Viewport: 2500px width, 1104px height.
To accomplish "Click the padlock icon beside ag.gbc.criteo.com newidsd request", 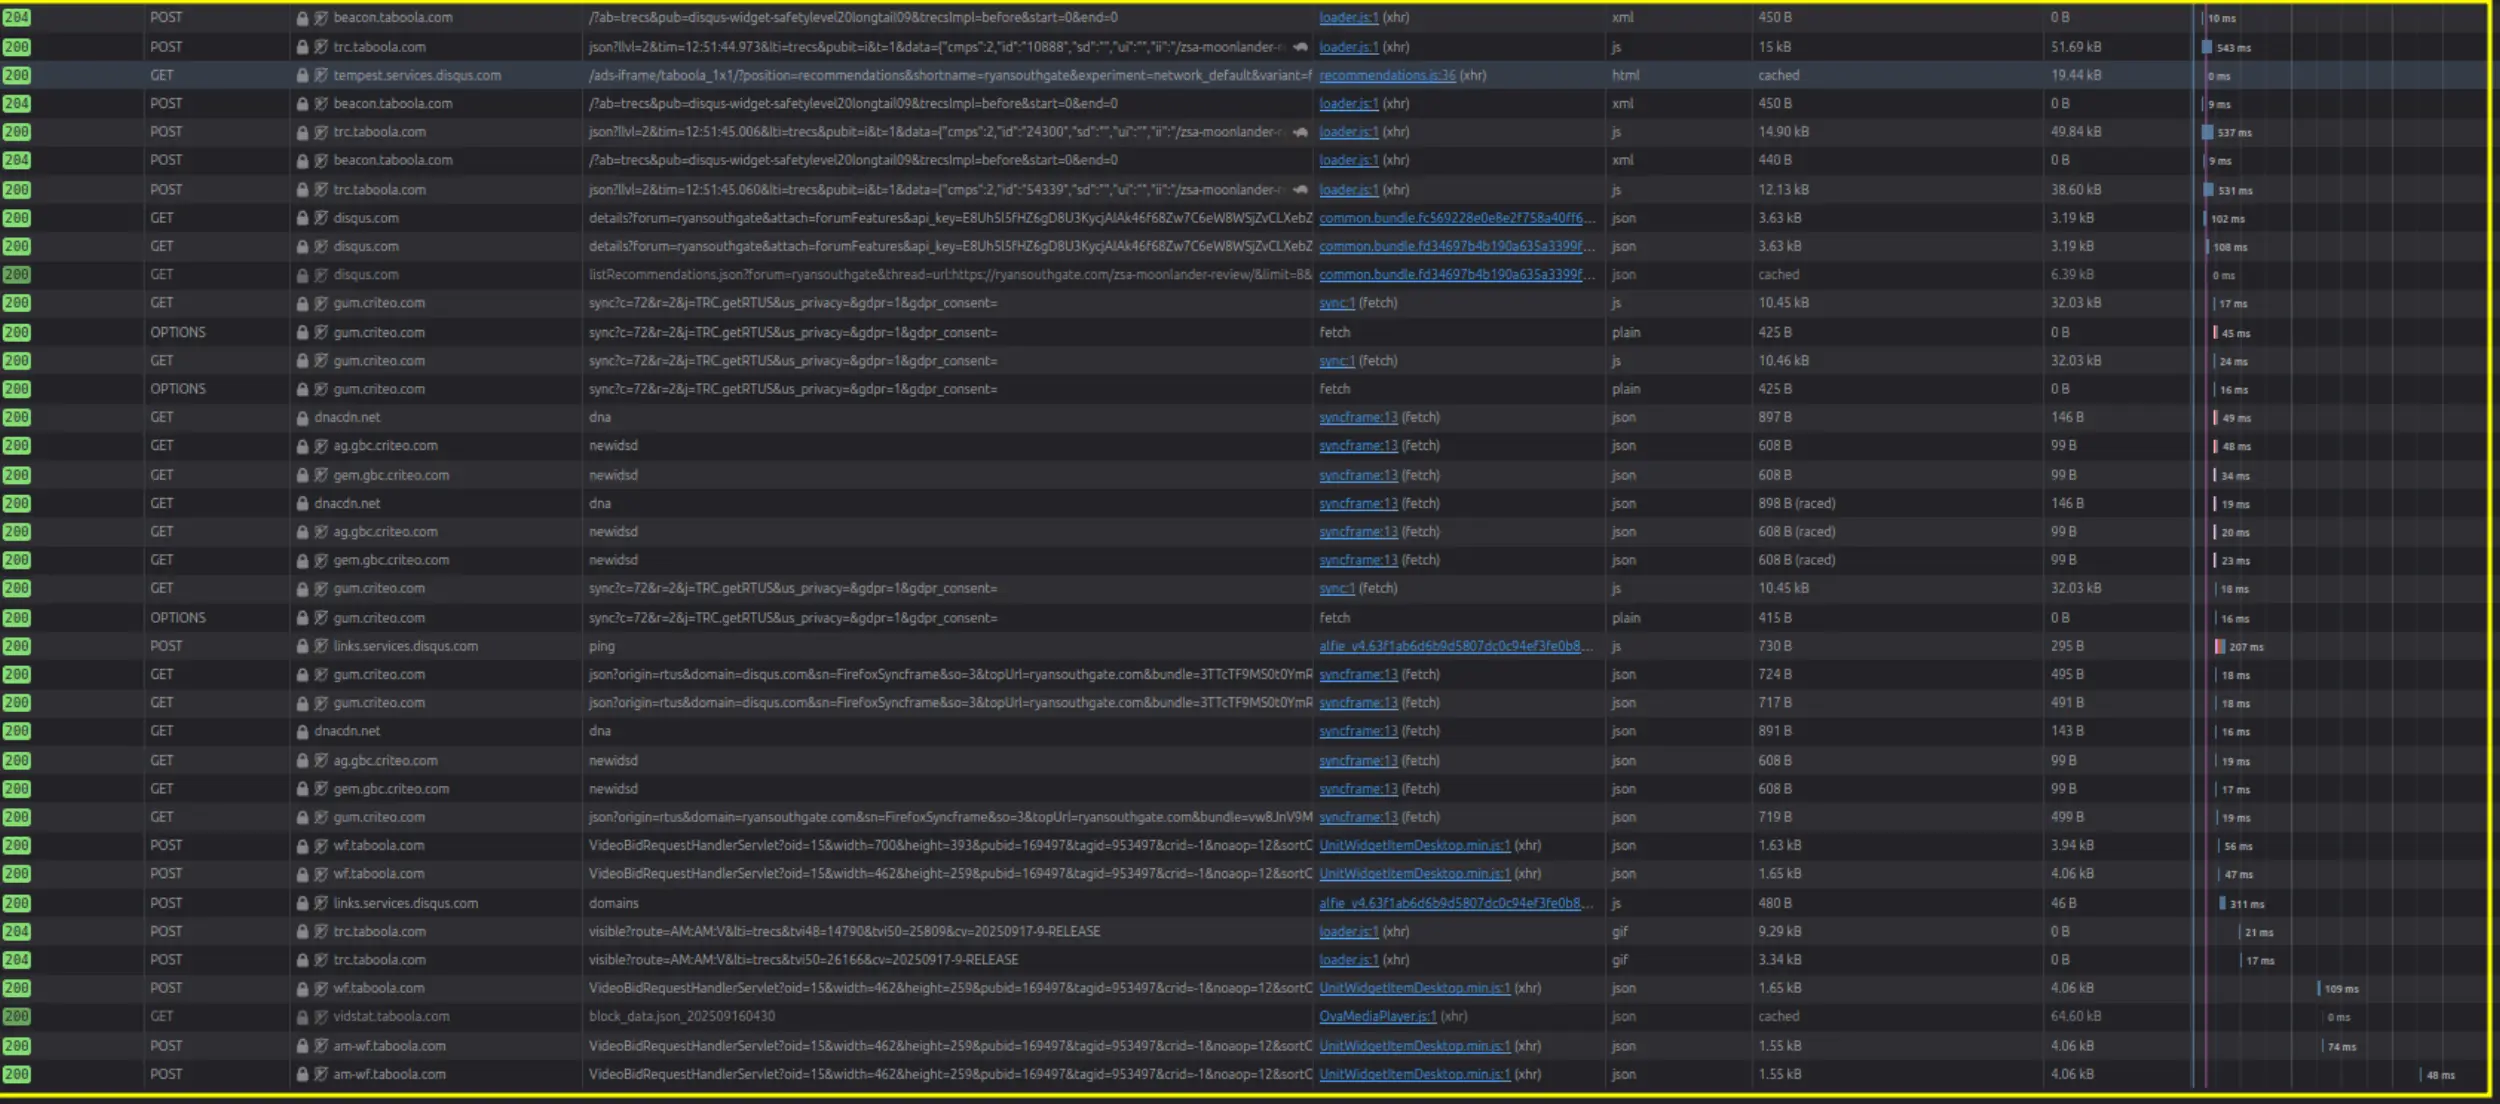I will tap(303, 446).
